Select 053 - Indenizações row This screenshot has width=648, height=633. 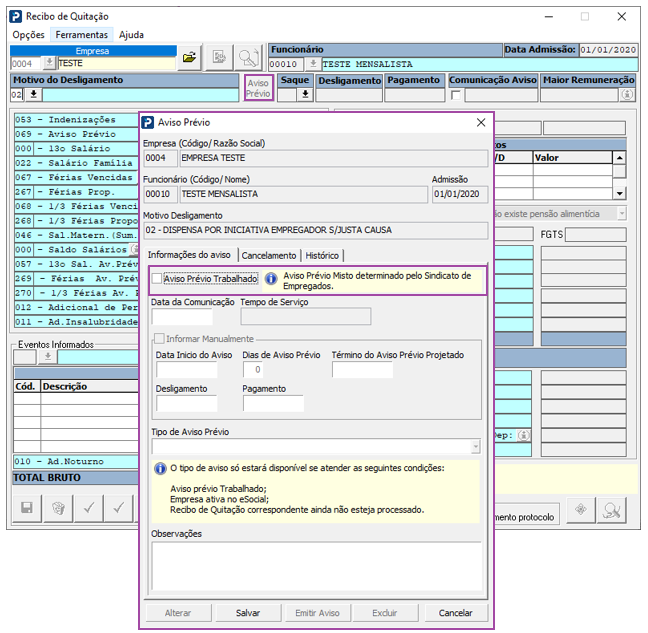pos(76,120)
